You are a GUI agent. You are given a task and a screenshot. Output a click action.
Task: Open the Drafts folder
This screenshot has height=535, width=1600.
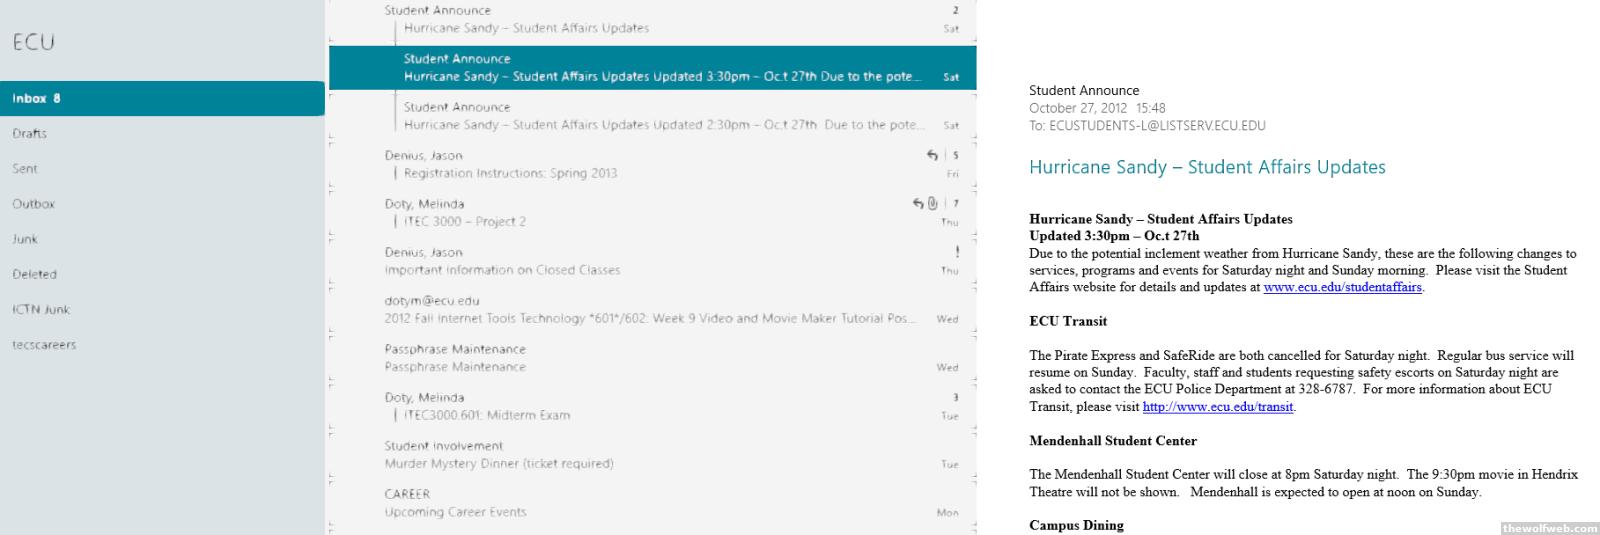coord(30,134)
